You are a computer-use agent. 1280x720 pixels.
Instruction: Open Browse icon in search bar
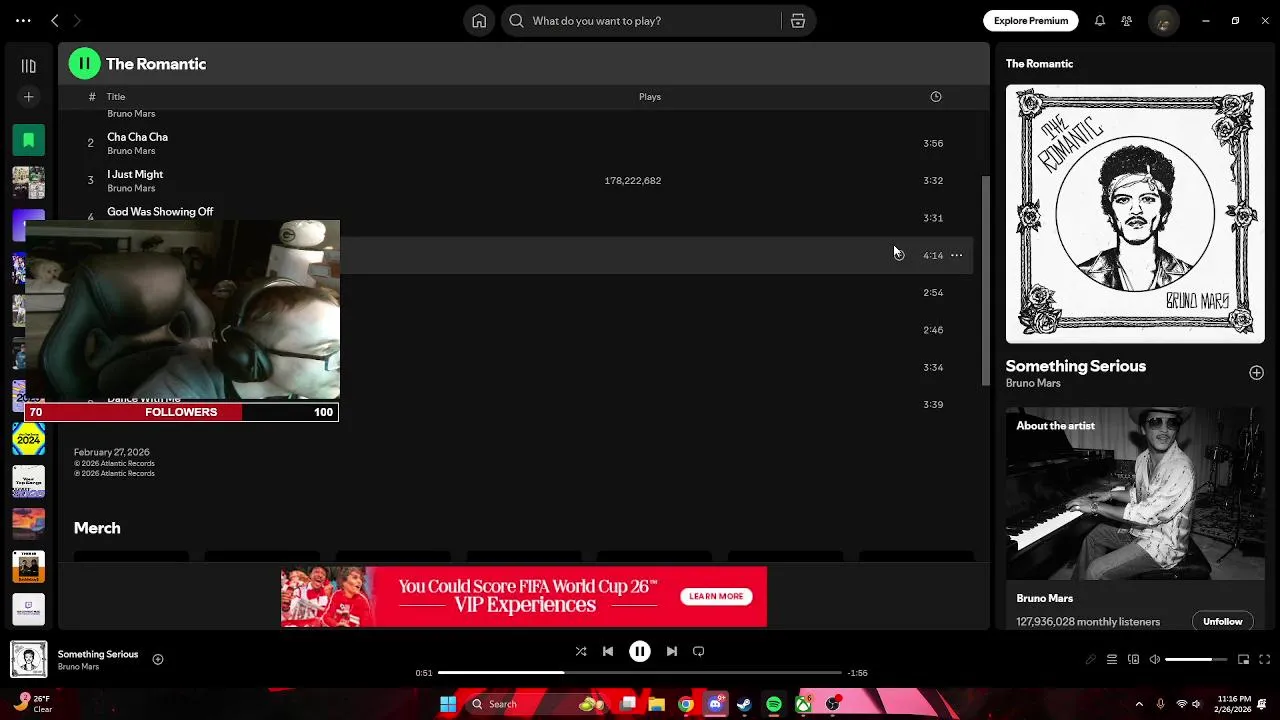pos(798,20)
